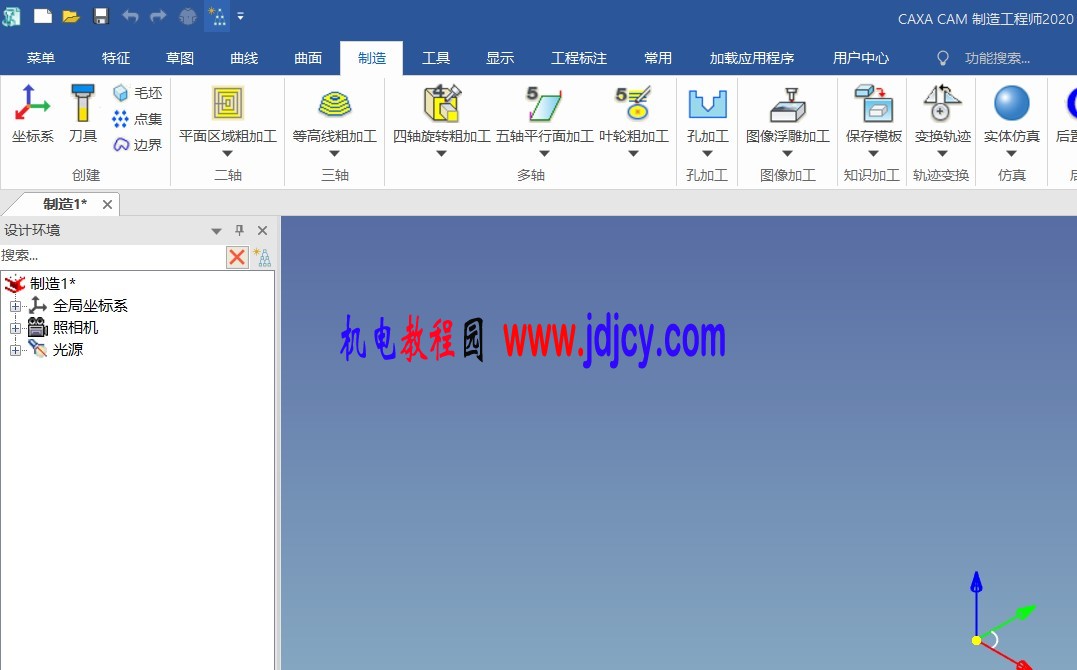Close the 设计环境 panel
This screenshot has width=1077, height=670.
point(262,230)
